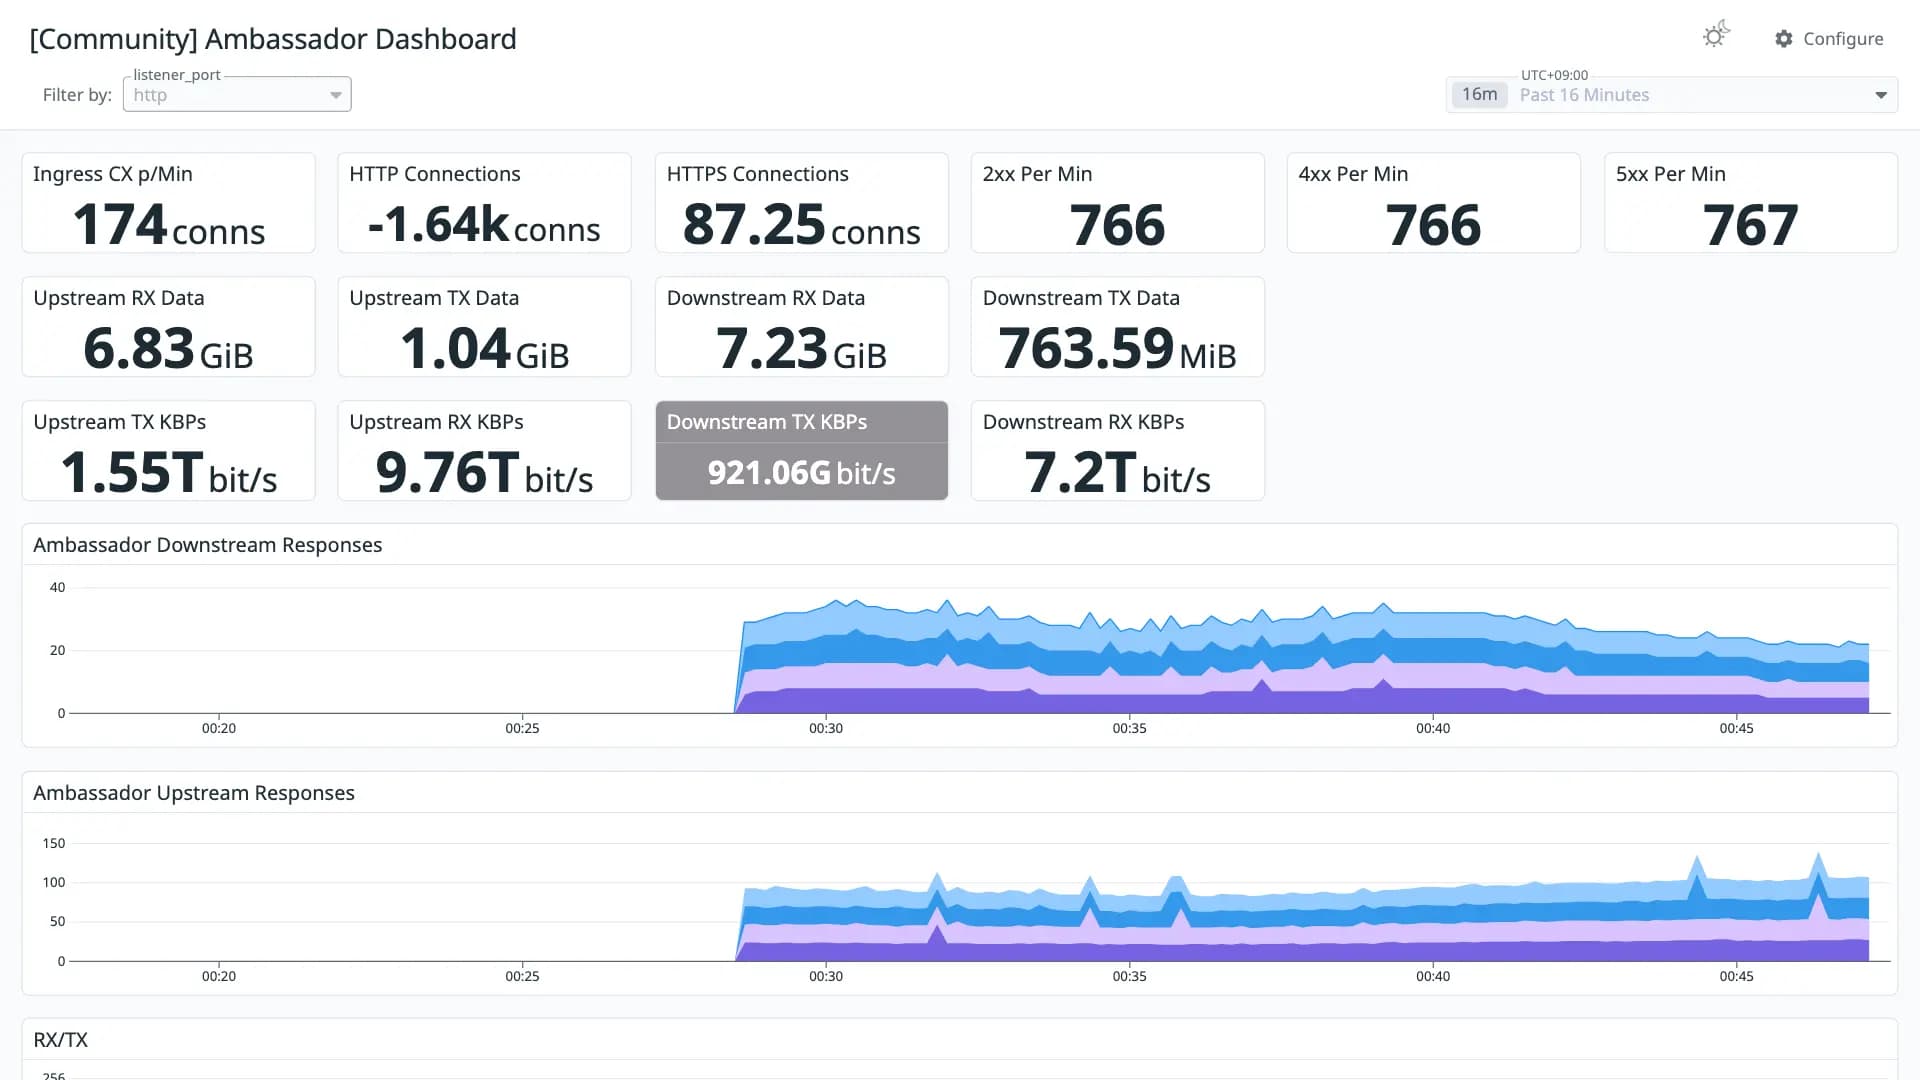Click 00:45 marker on Downstream Responses graph

click(1736, 728)
